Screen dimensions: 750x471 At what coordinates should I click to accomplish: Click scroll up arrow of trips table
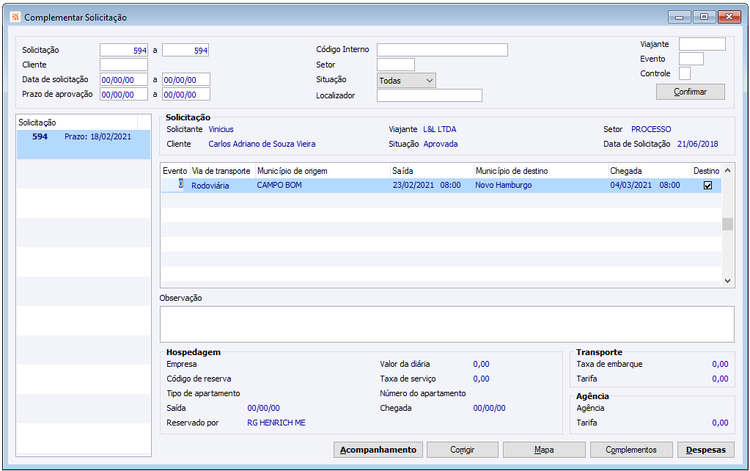(x=728, y=170)
